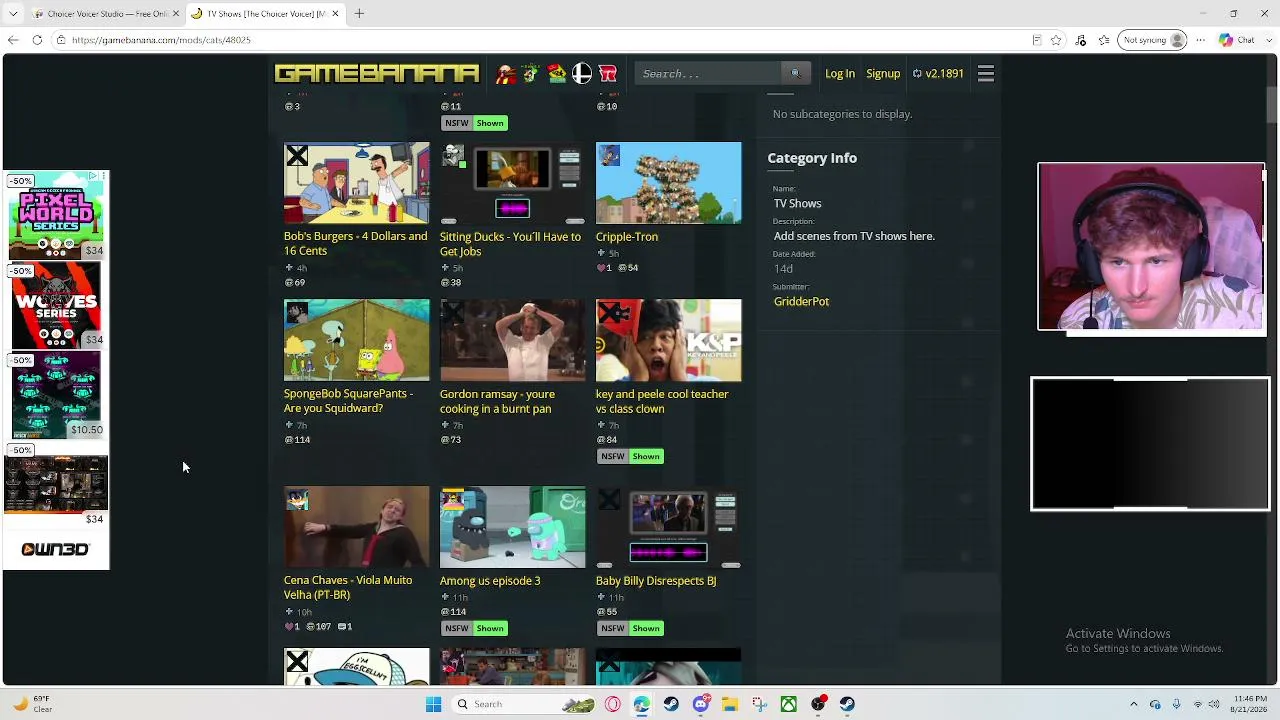Open the SpongeBob Squidward thumbnail image
This screenshot has height=720, width=1280.
(x=357, y=340)
